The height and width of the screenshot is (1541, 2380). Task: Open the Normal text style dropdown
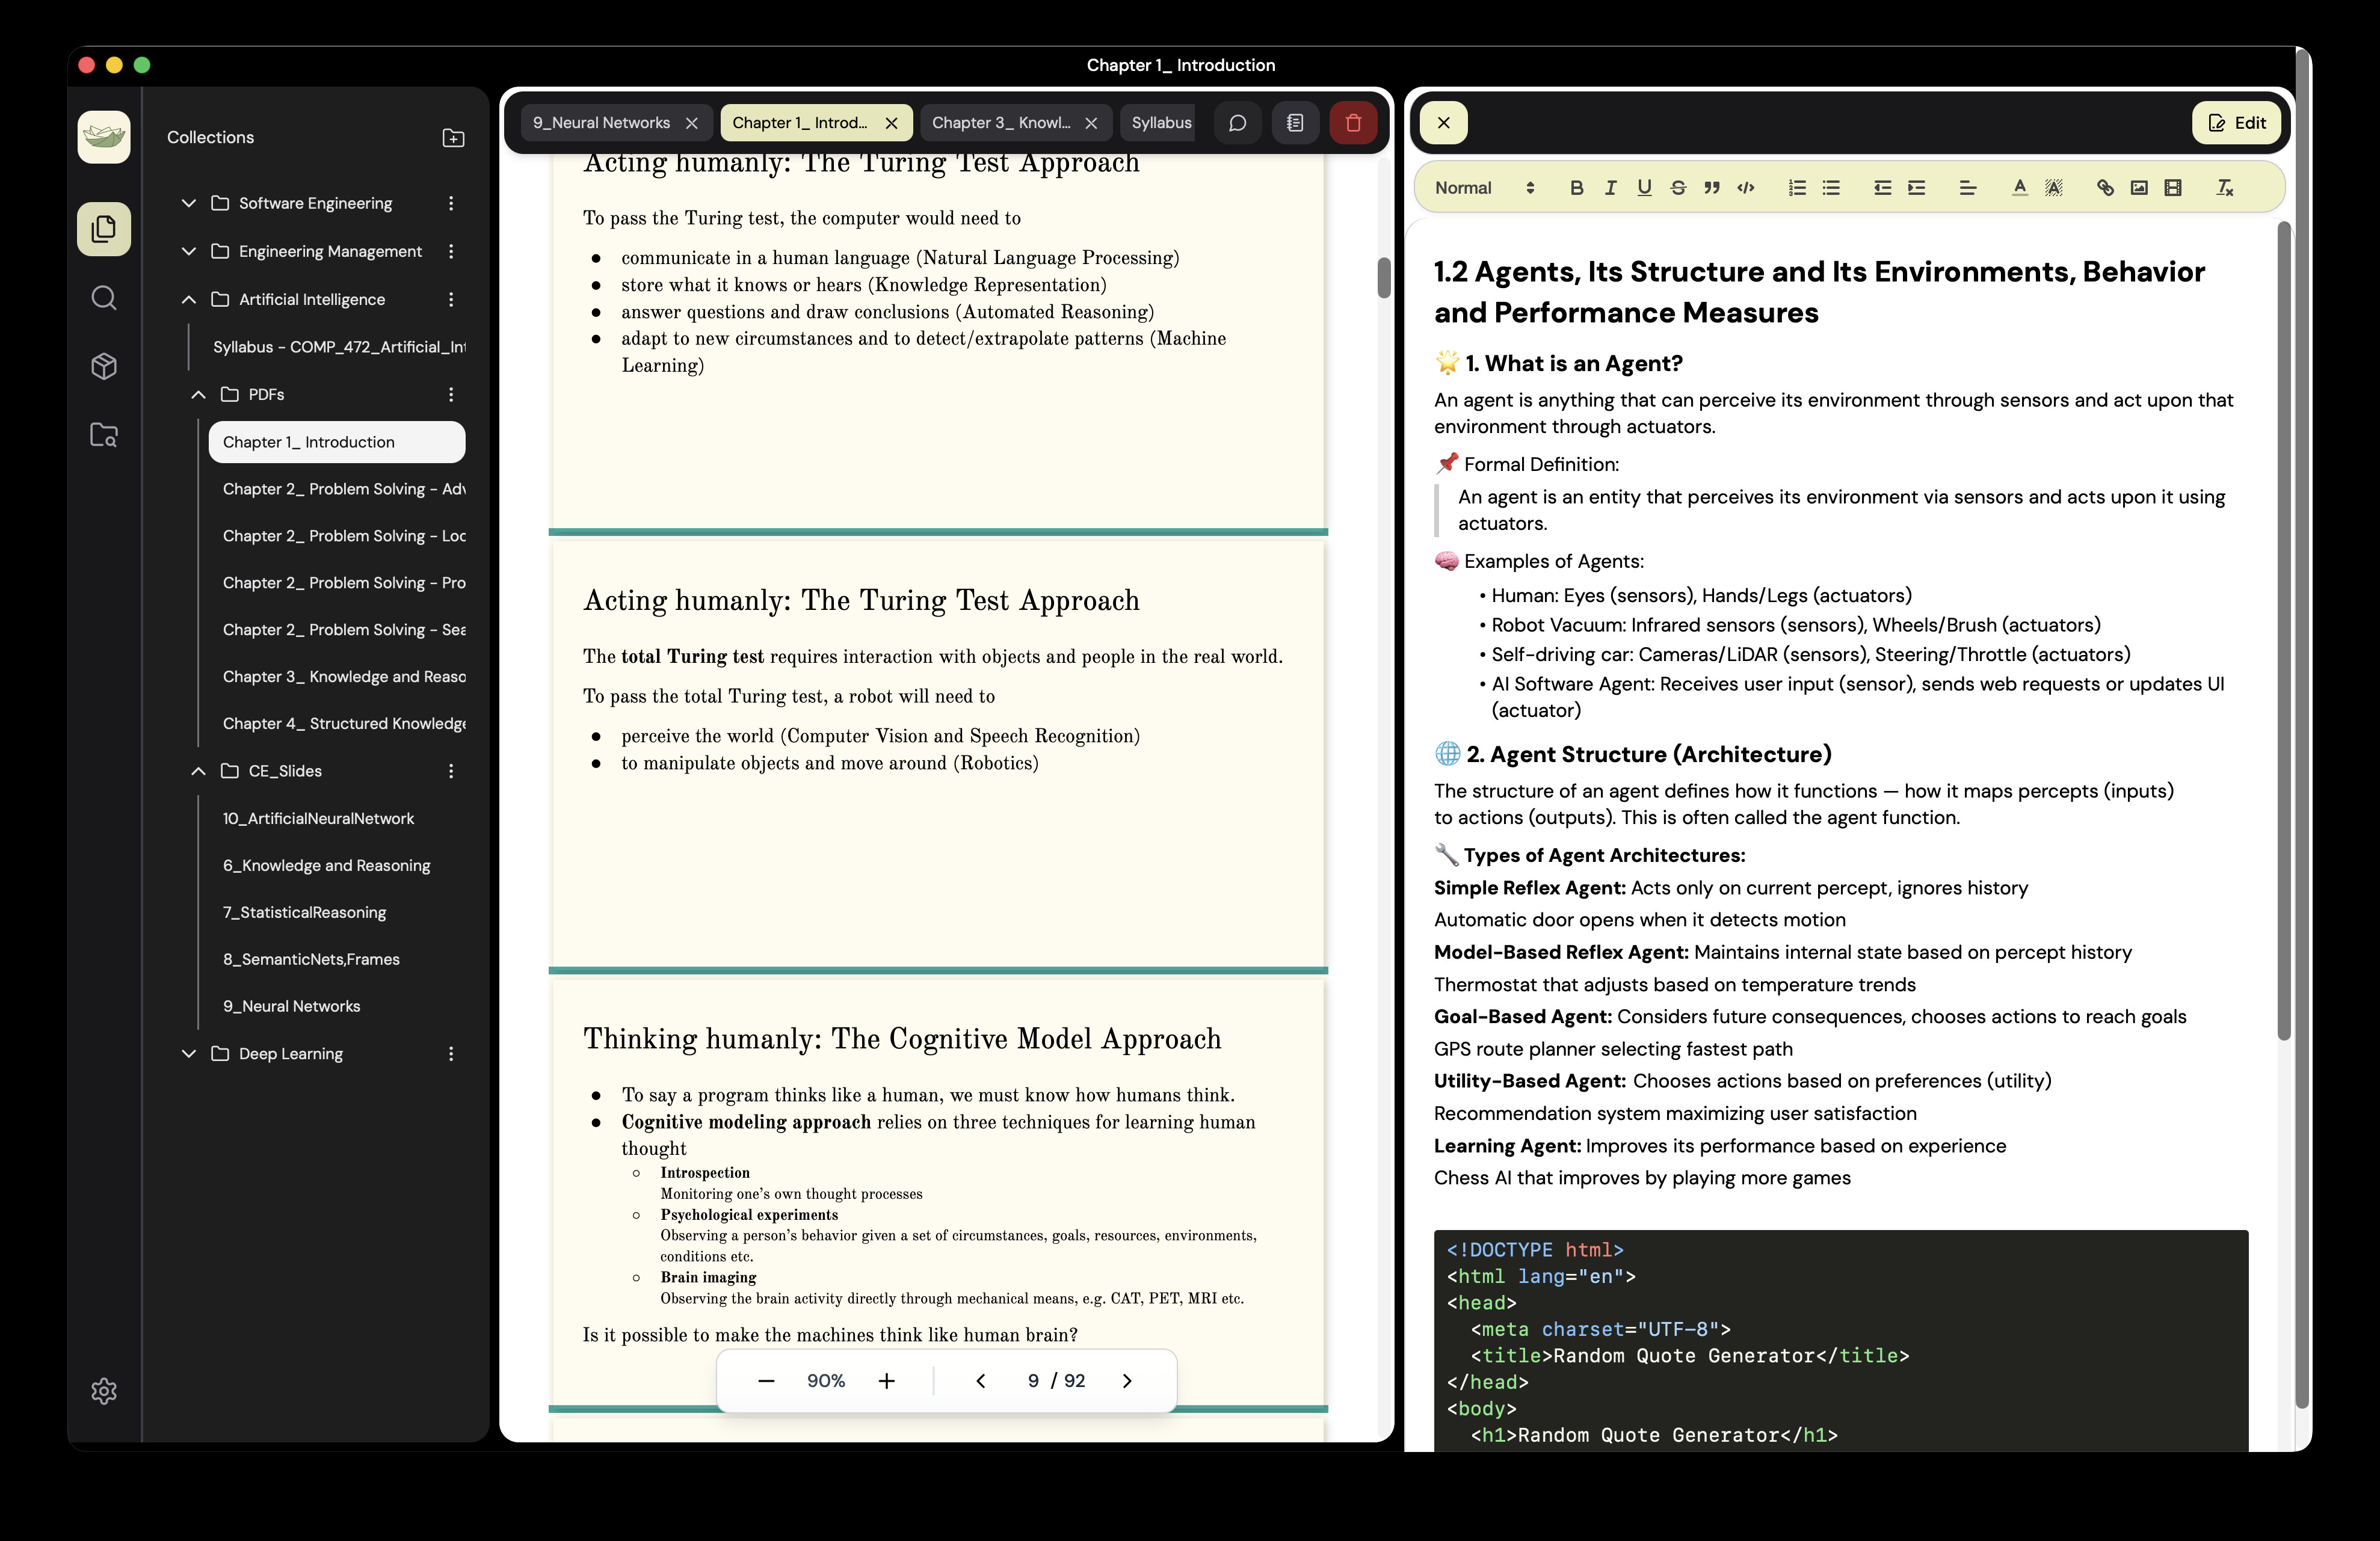(x=1484, y=188)
